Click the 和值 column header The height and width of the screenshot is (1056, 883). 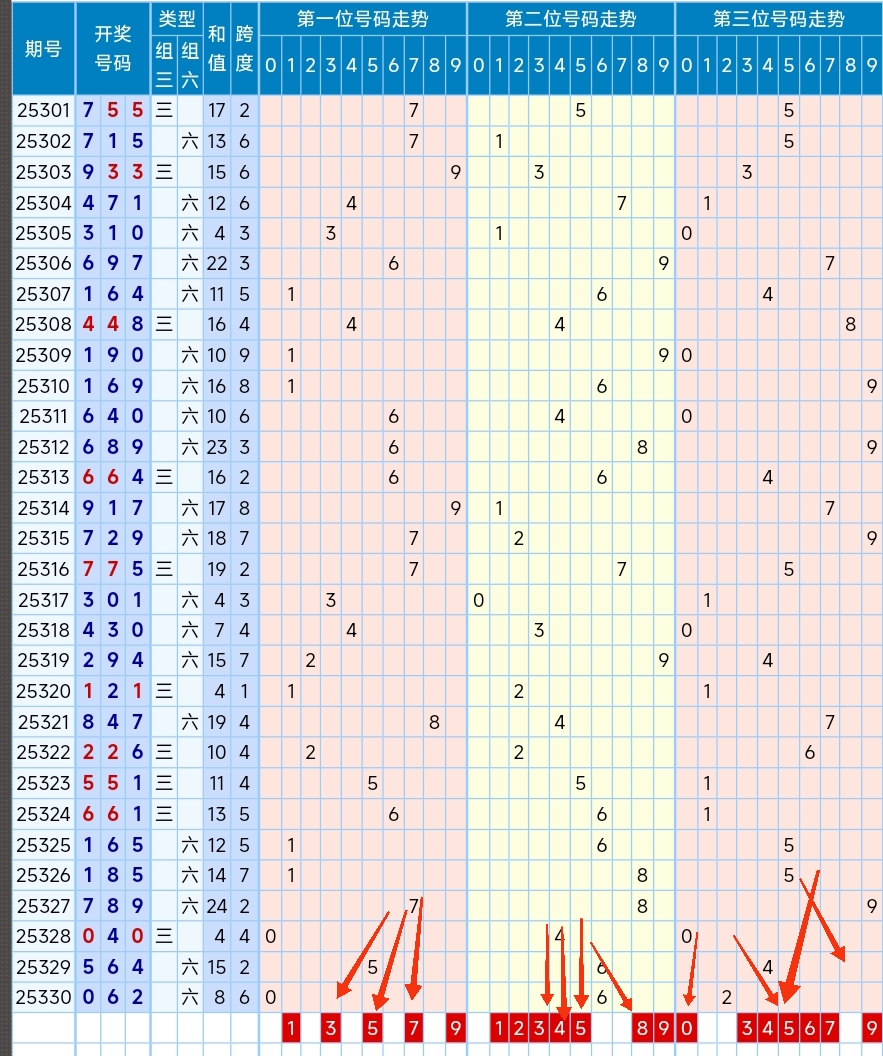click(217, 48)
